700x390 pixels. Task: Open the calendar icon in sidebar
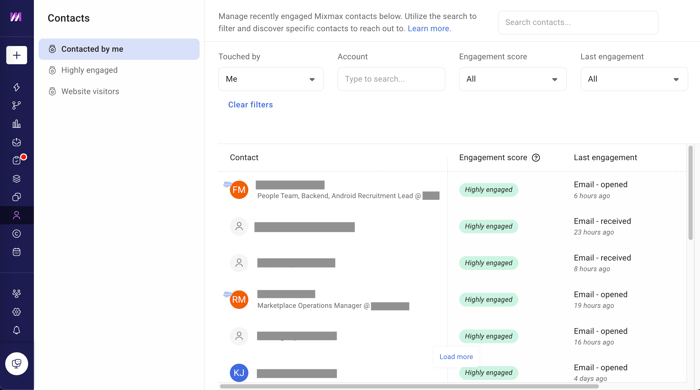17,252
